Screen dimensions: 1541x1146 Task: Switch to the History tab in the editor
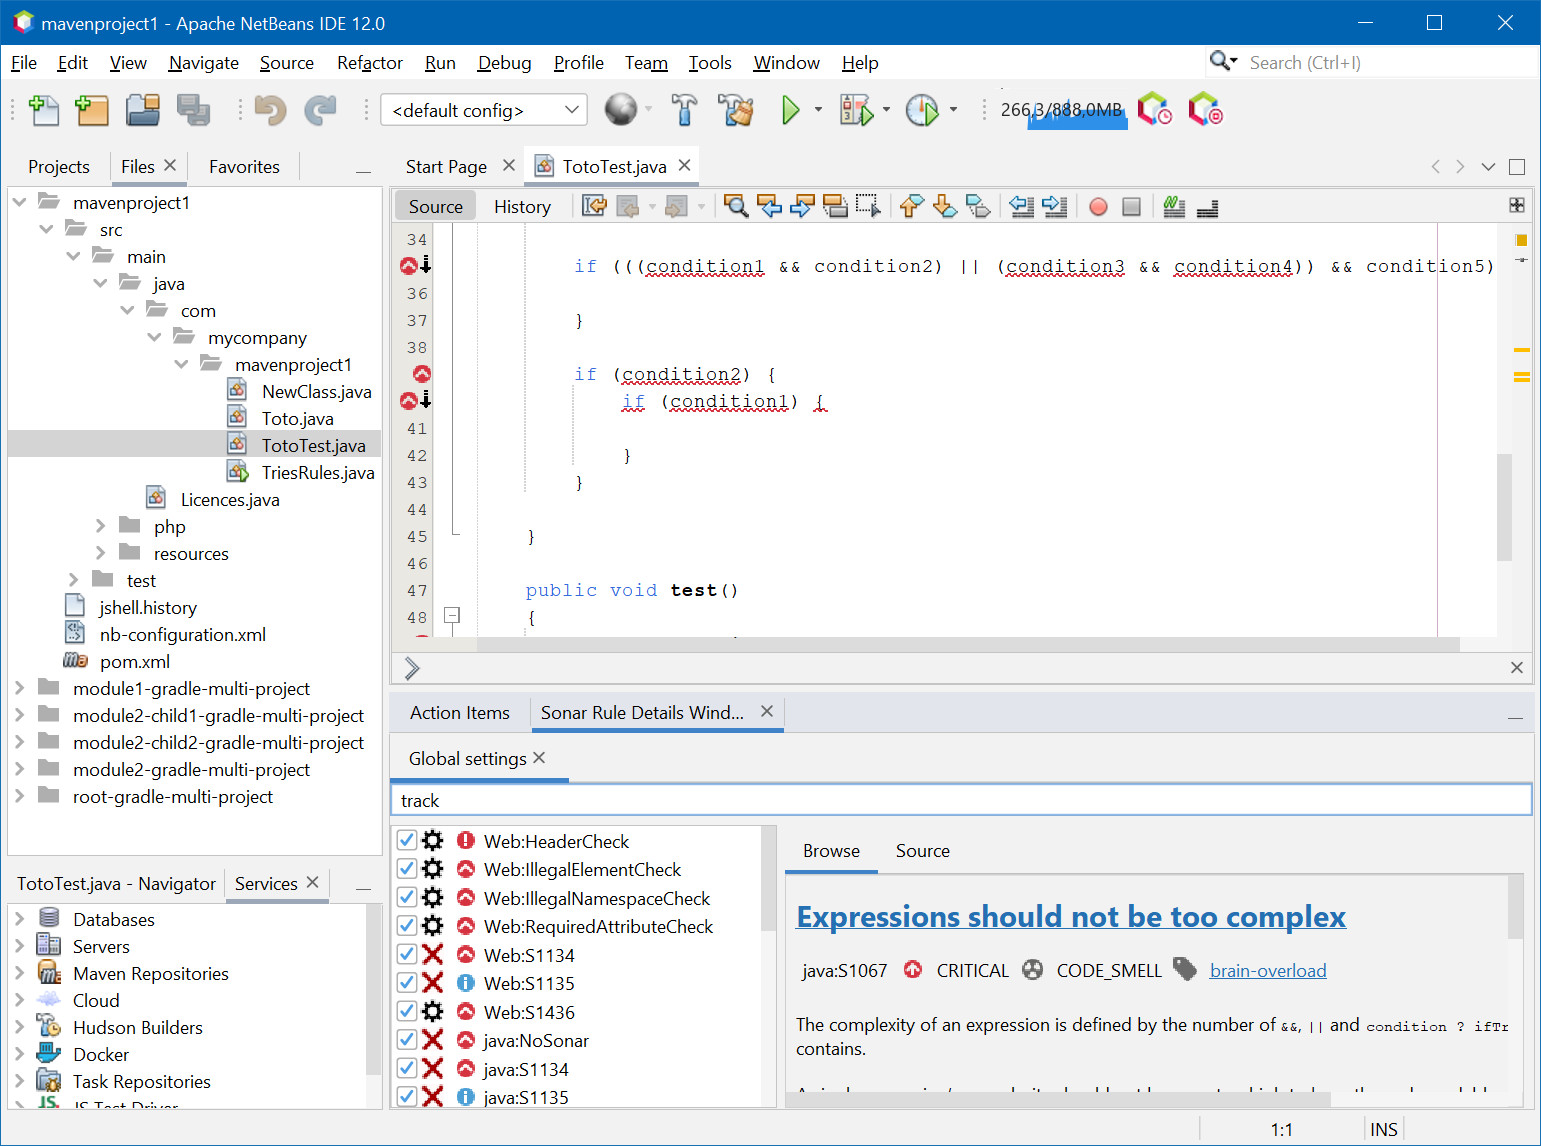[x=522, y=206]
